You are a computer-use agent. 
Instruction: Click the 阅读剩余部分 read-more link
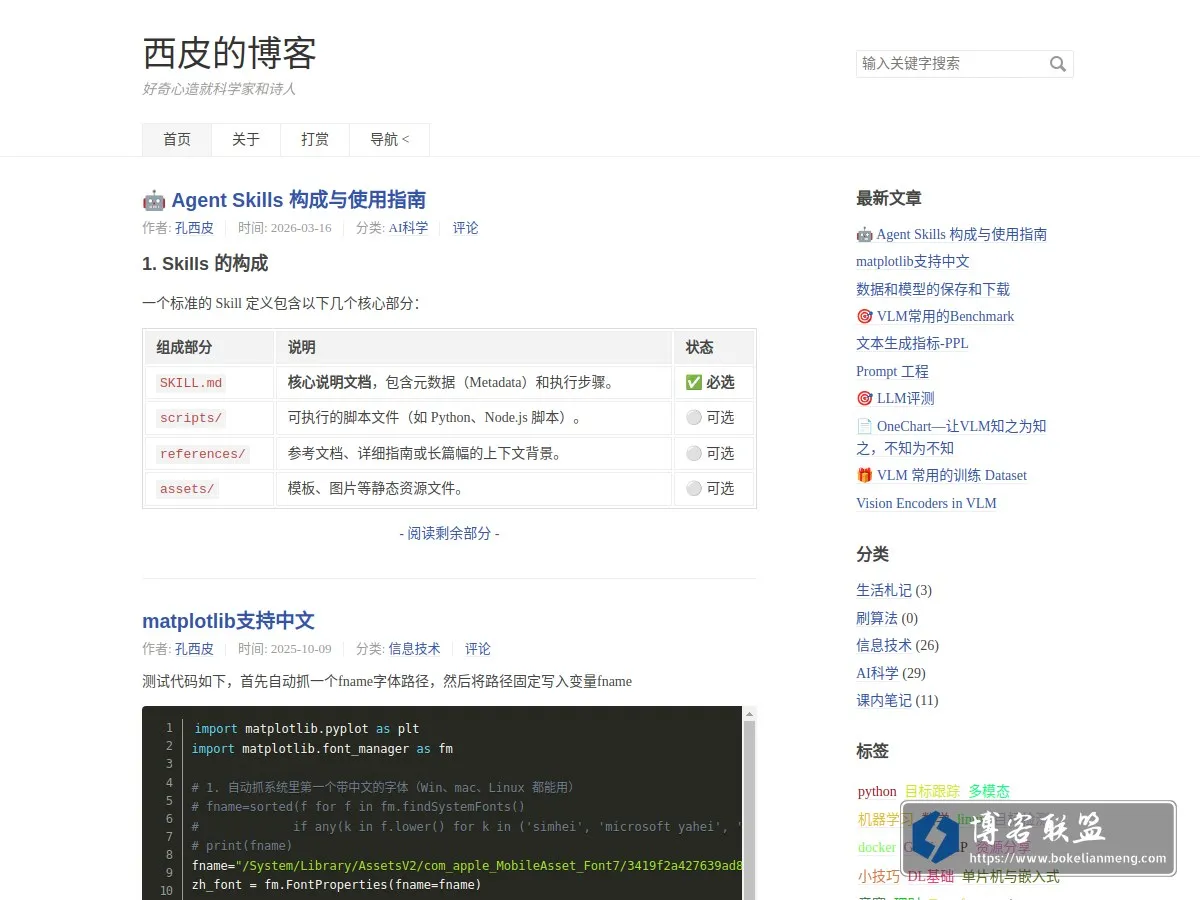(449, 534)
